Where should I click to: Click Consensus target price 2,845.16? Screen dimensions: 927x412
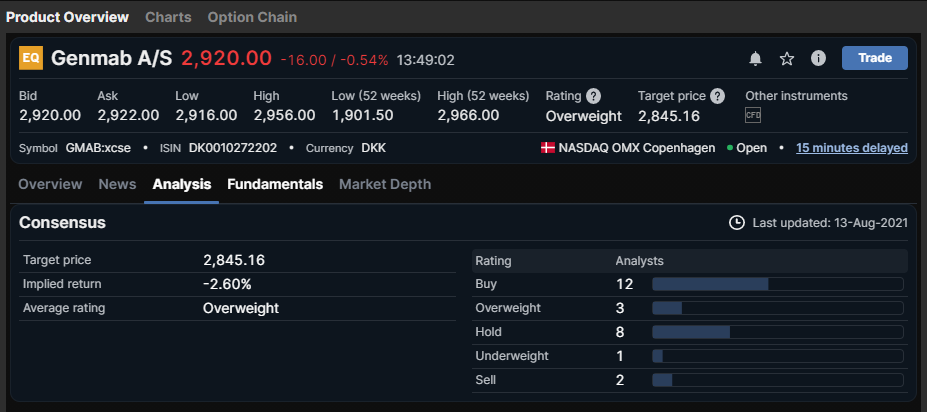pos(234,260)
